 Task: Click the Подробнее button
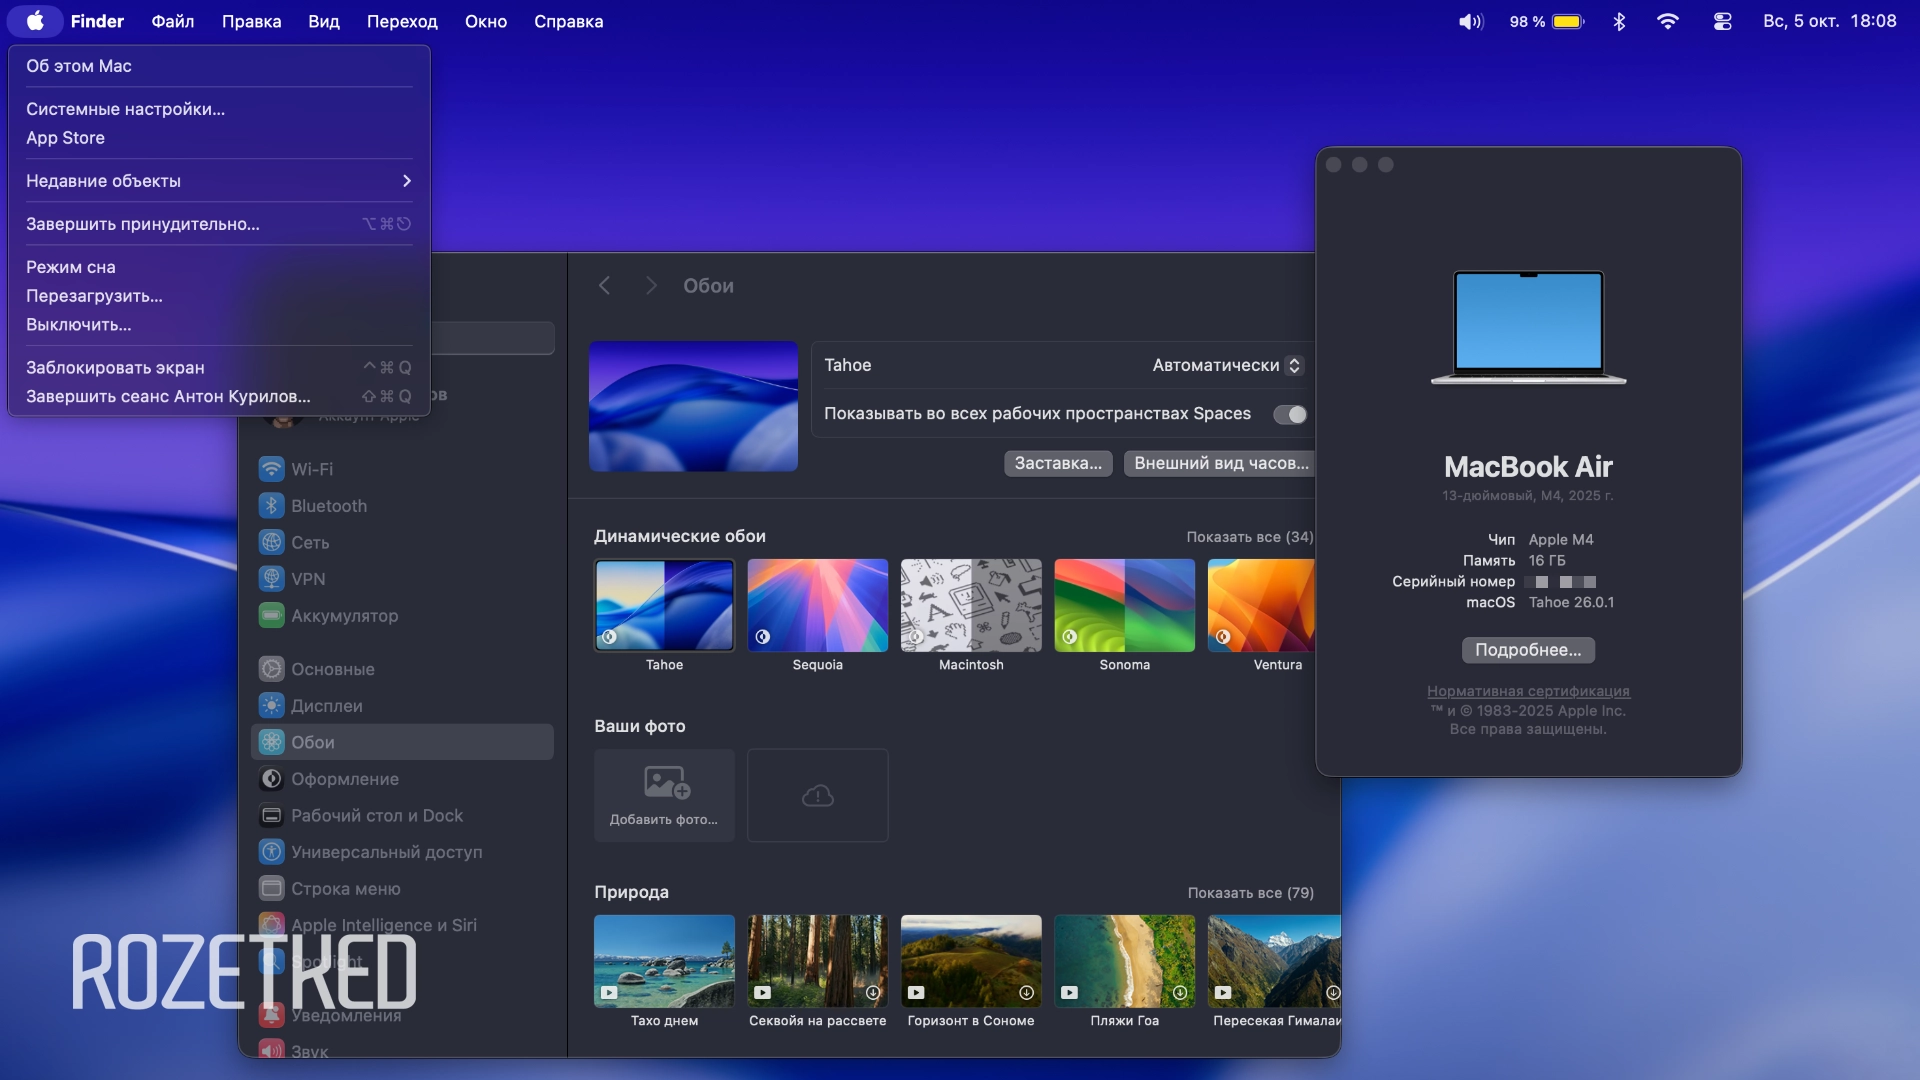pyautogui.click(x=1527, y=650)
